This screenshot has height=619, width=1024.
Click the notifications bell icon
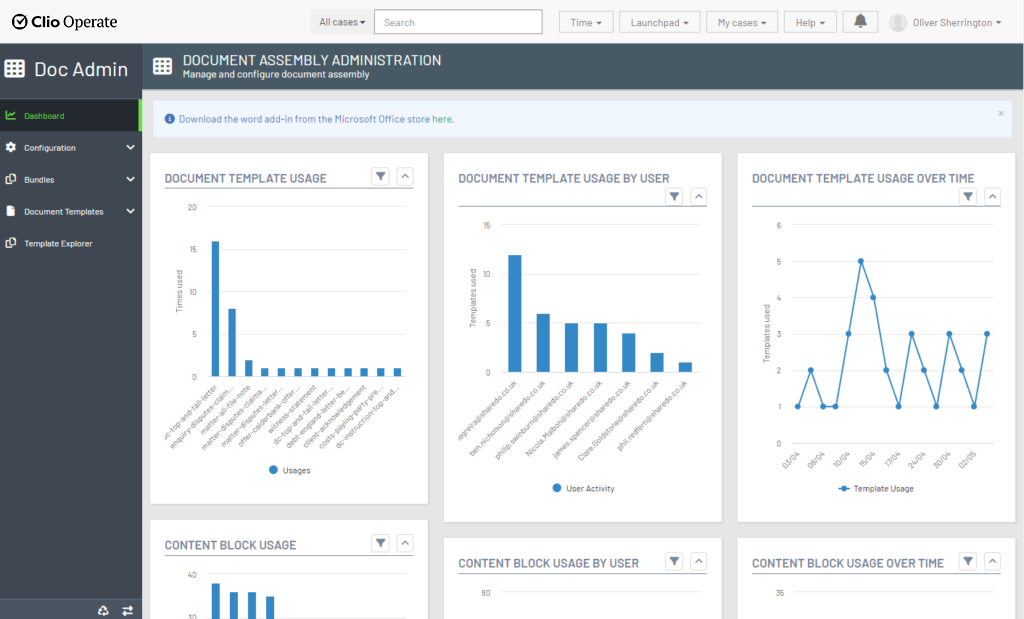[x=860, y=22]
